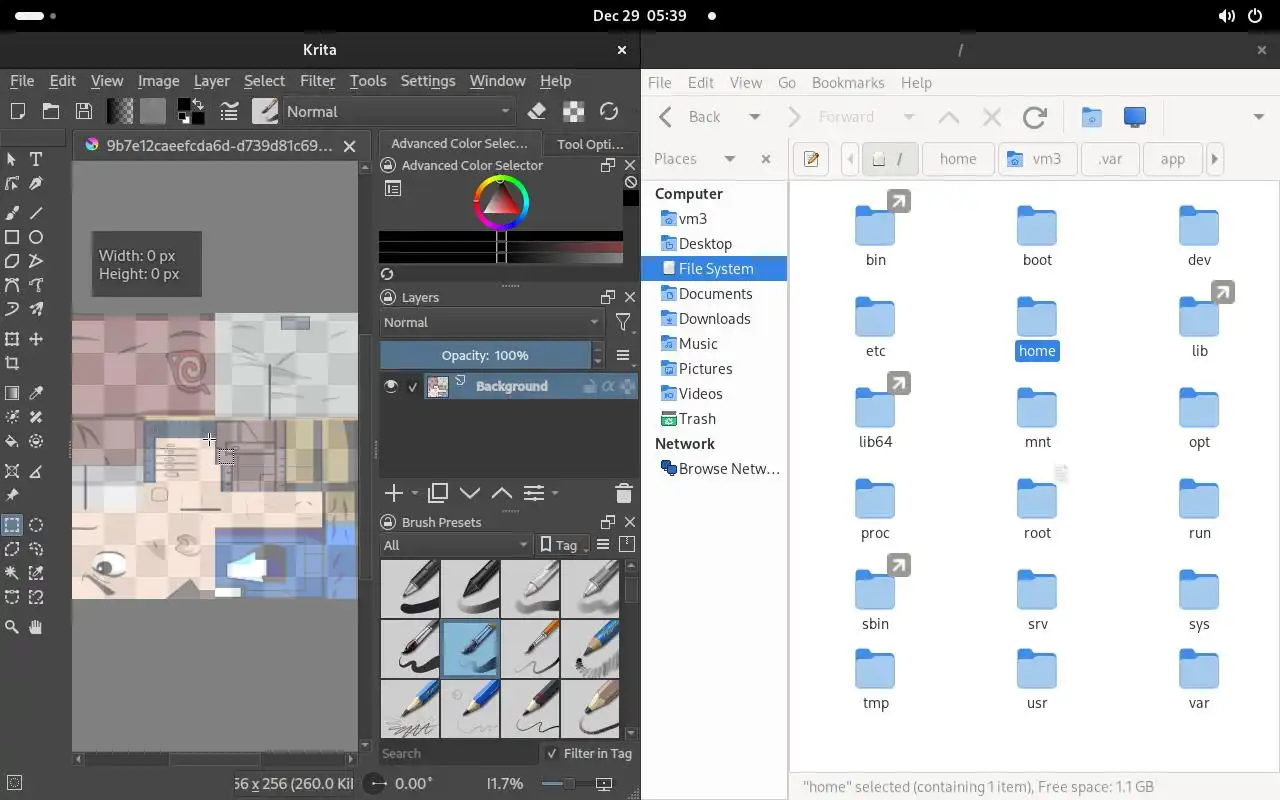The height and width of the screenshot is (800, 1280).
Task: Select the Elliptical Selection tool
Action: tap(36, 525)
